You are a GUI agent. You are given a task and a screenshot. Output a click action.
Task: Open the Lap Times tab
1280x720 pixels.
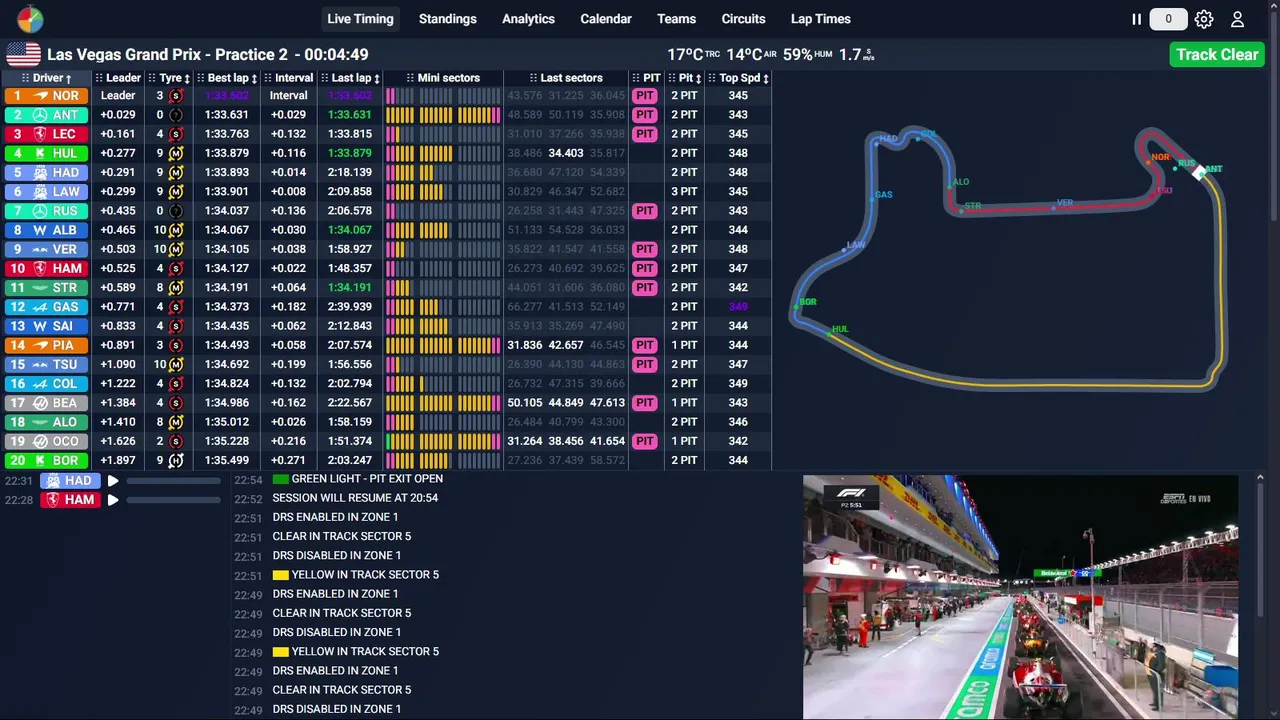click(x=820, y=19)
